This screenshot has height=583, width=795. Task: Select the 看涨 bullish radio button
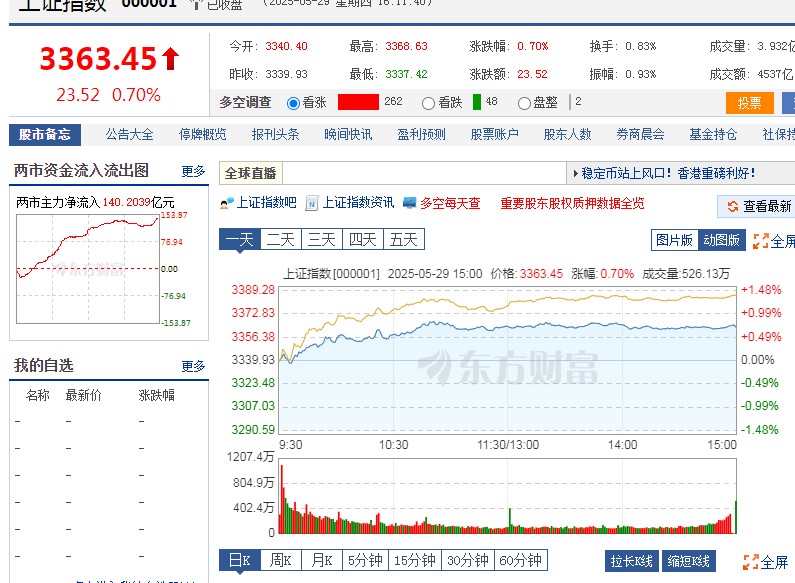[x=293, y=103]
